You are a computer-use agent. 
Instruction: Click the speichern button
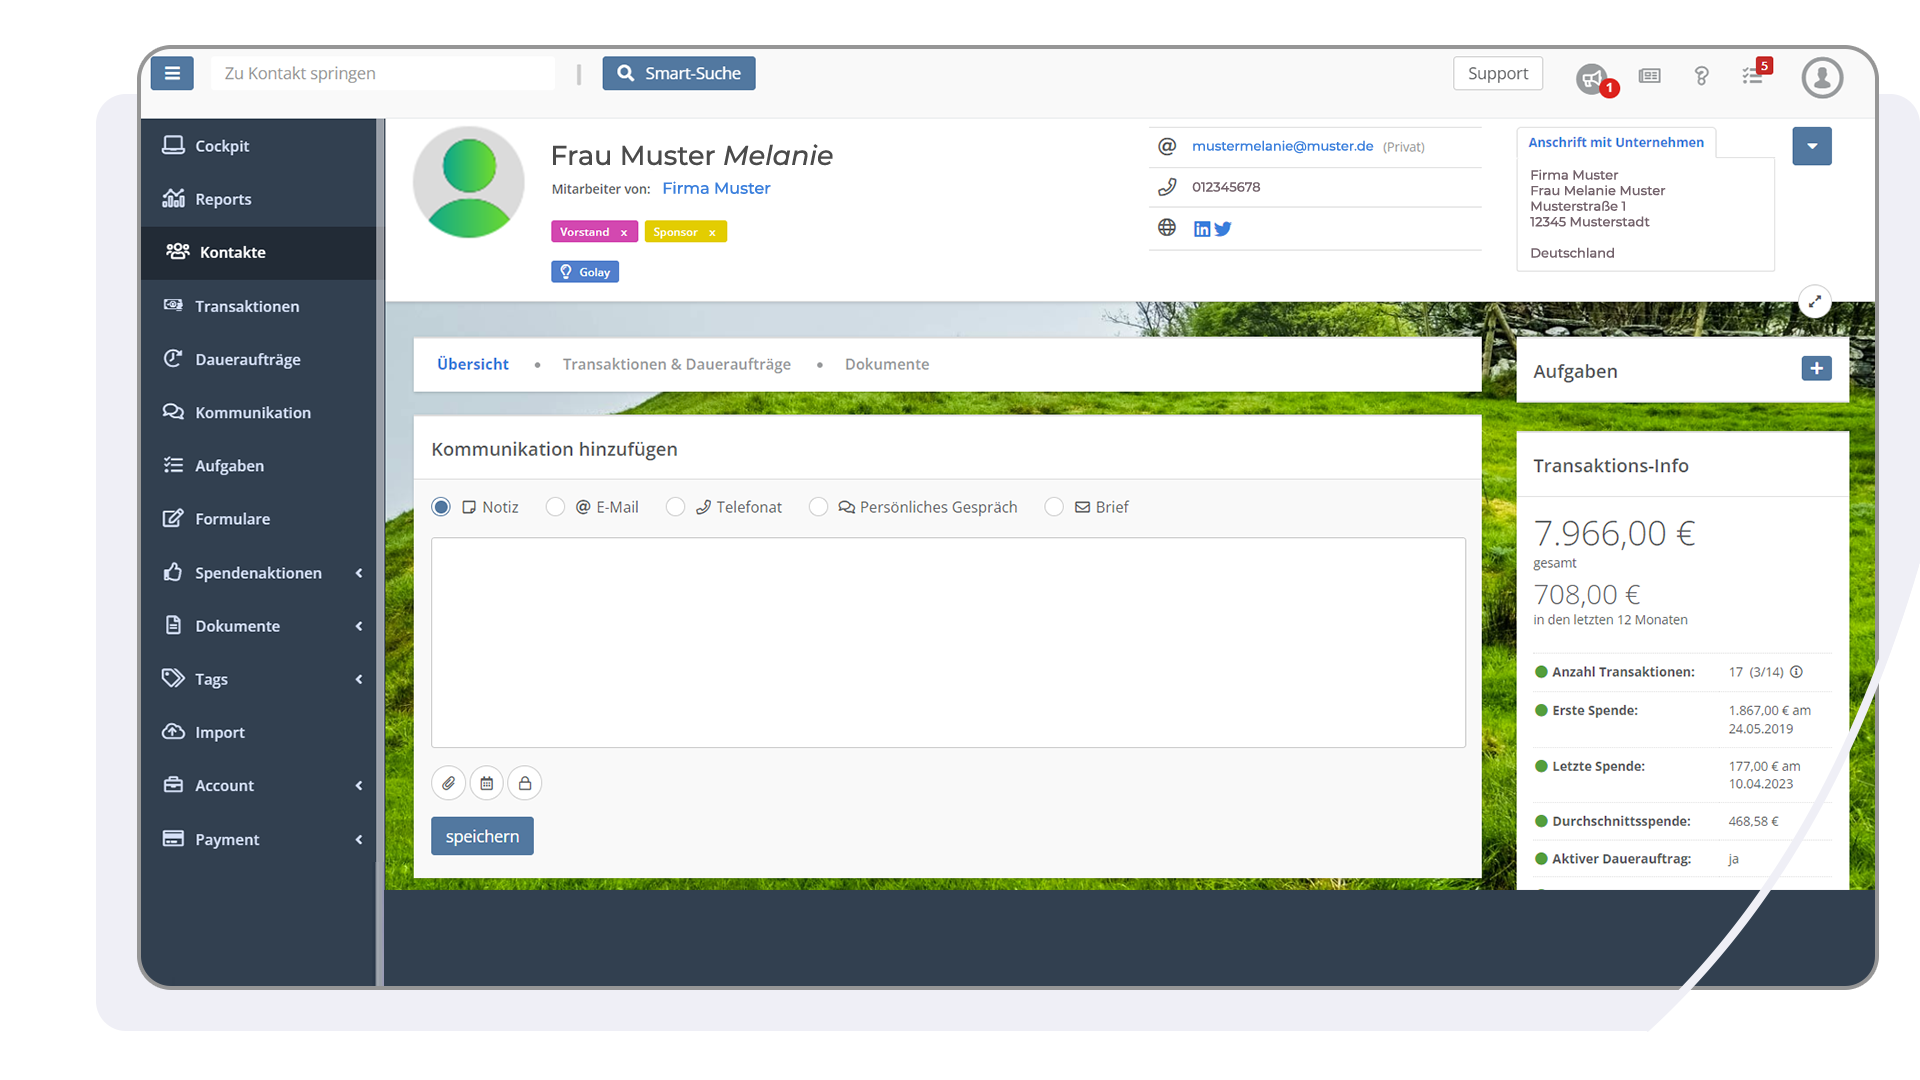482,835
